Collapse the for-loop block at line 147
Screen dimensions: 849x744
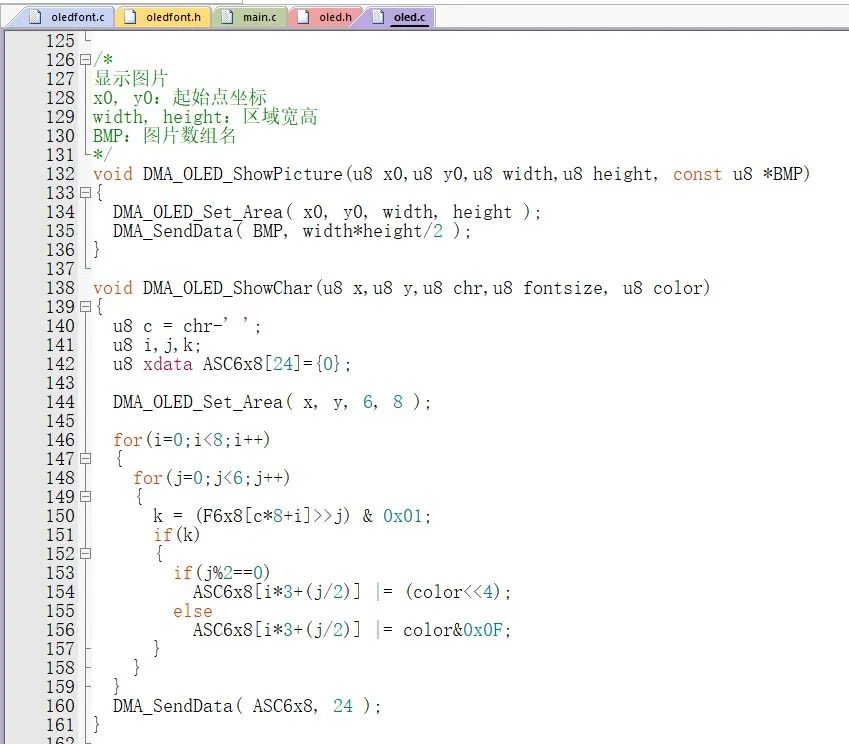click(85, 459)
